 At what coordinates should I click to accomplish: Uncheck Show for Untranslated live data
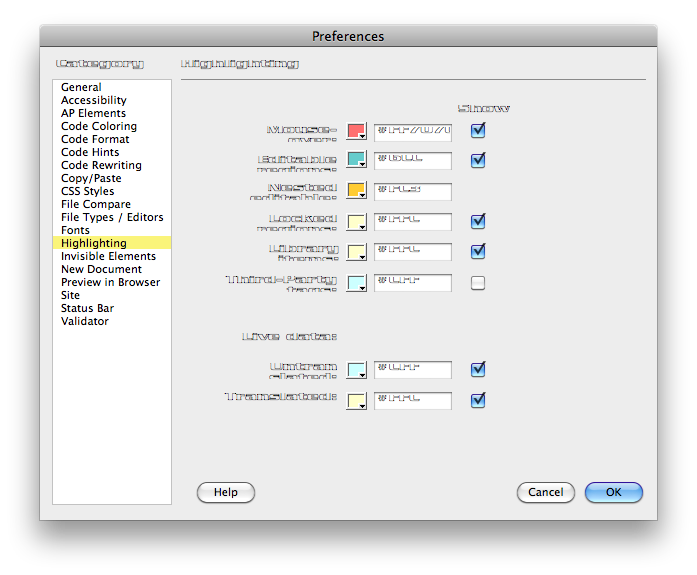[478, 369]
